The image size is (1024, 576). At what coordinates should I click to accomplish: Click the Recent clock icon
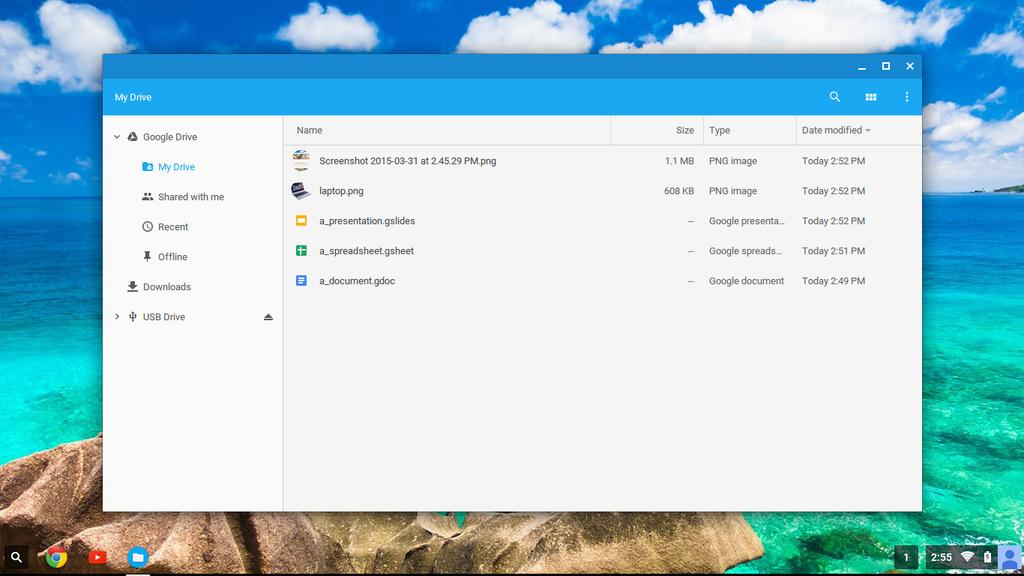[x=148, y=227]
